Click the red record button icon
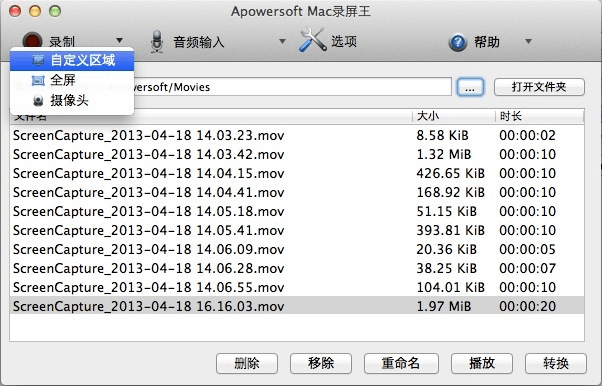Image resolution: width=602 pixels, height=386 pixels. 32,39
